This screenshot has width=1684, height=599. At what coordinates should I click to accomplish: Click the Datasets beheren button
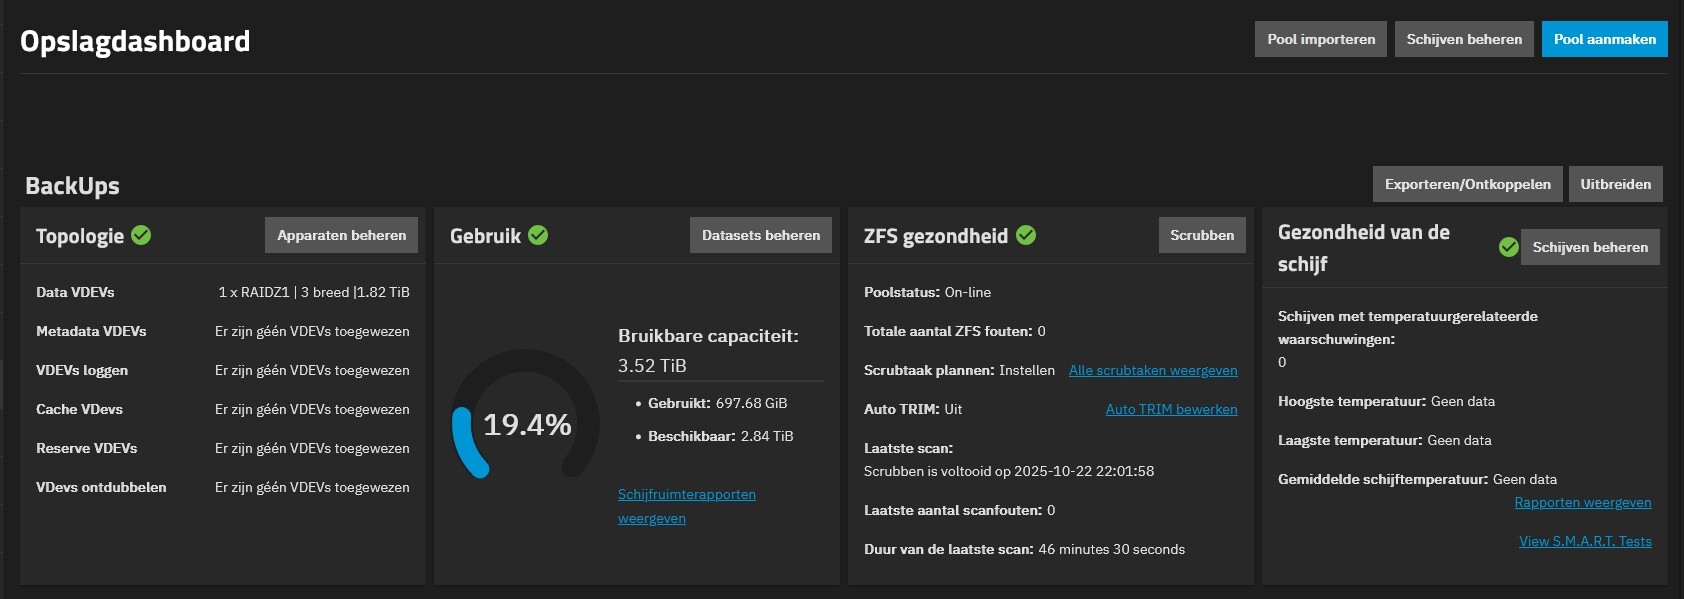click(x=760, y=235)
